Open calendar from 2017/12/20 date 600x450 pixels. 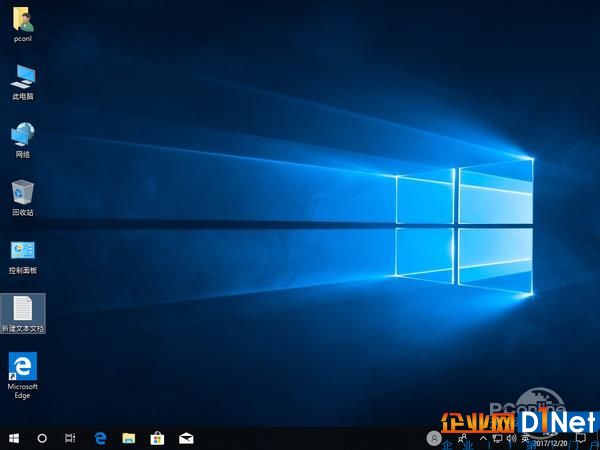[551, 443]
